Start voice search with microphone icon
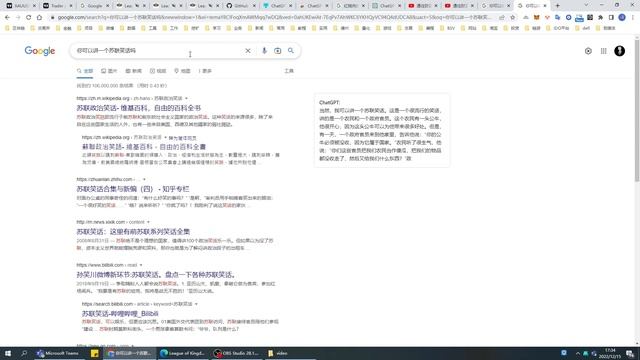The height and width of the screenshot is (360, 640). click(264, 51)
